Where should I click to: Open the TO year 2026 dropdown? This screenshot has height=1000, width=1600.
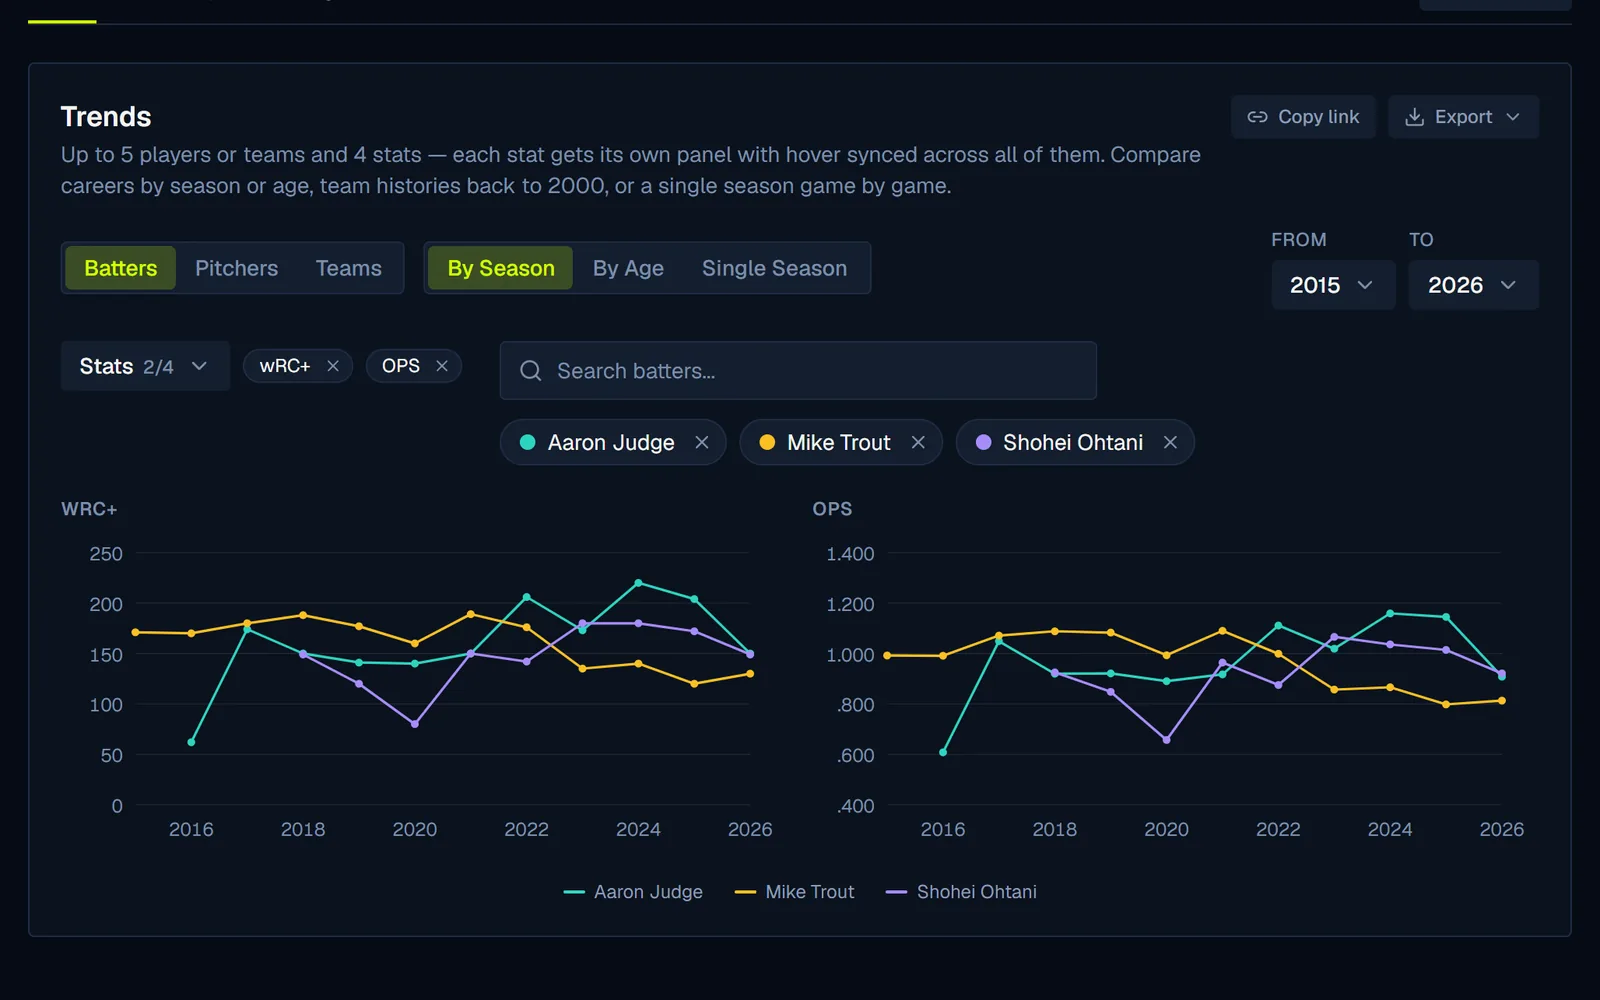click(1473, 285)
